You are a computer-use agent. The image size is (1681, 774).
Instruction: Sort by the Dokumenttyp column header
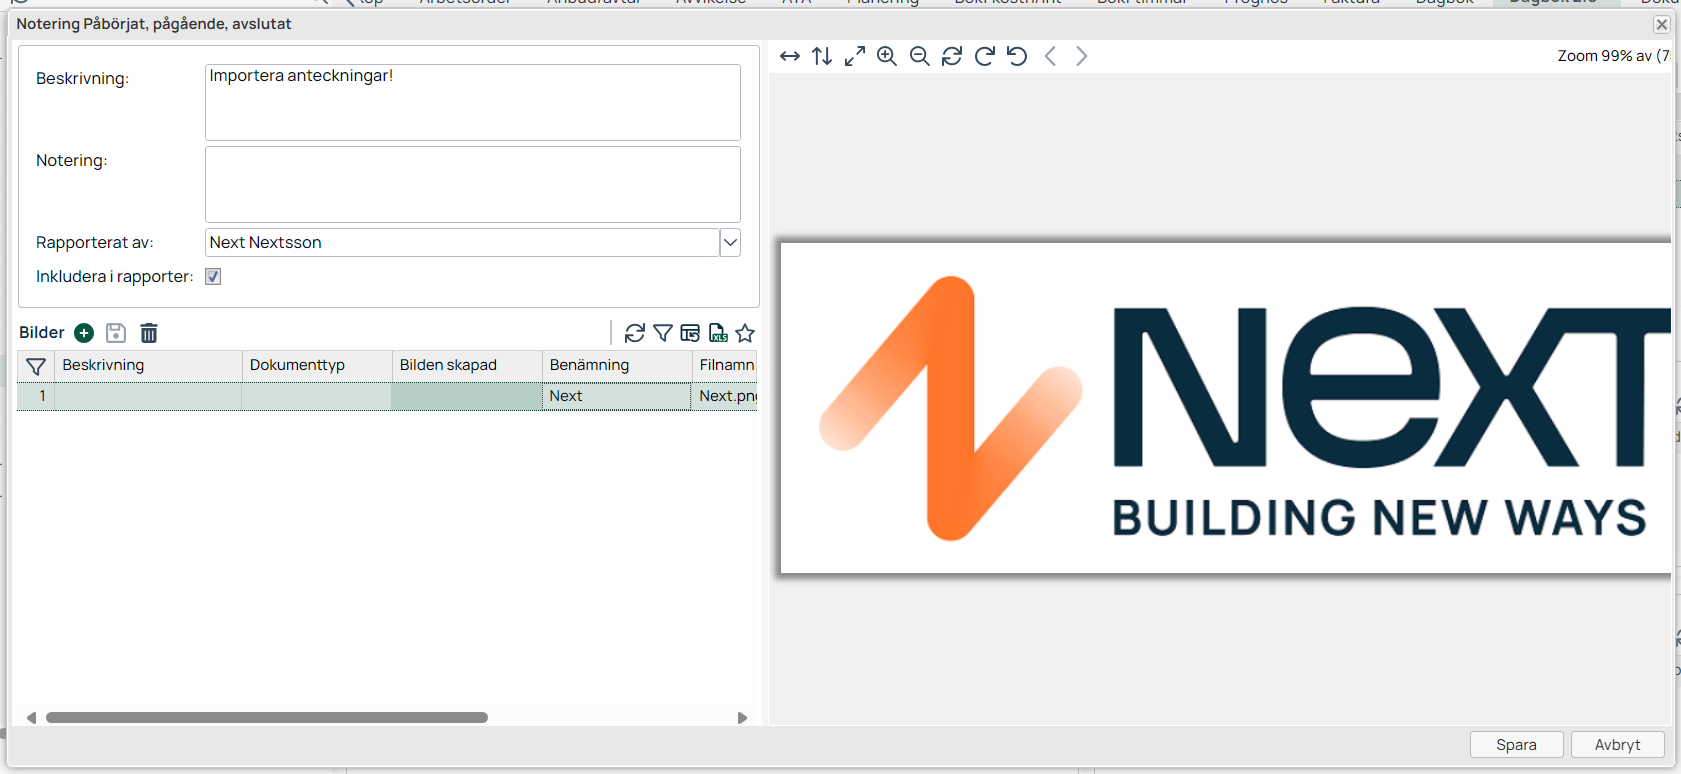tap(317, 366)
